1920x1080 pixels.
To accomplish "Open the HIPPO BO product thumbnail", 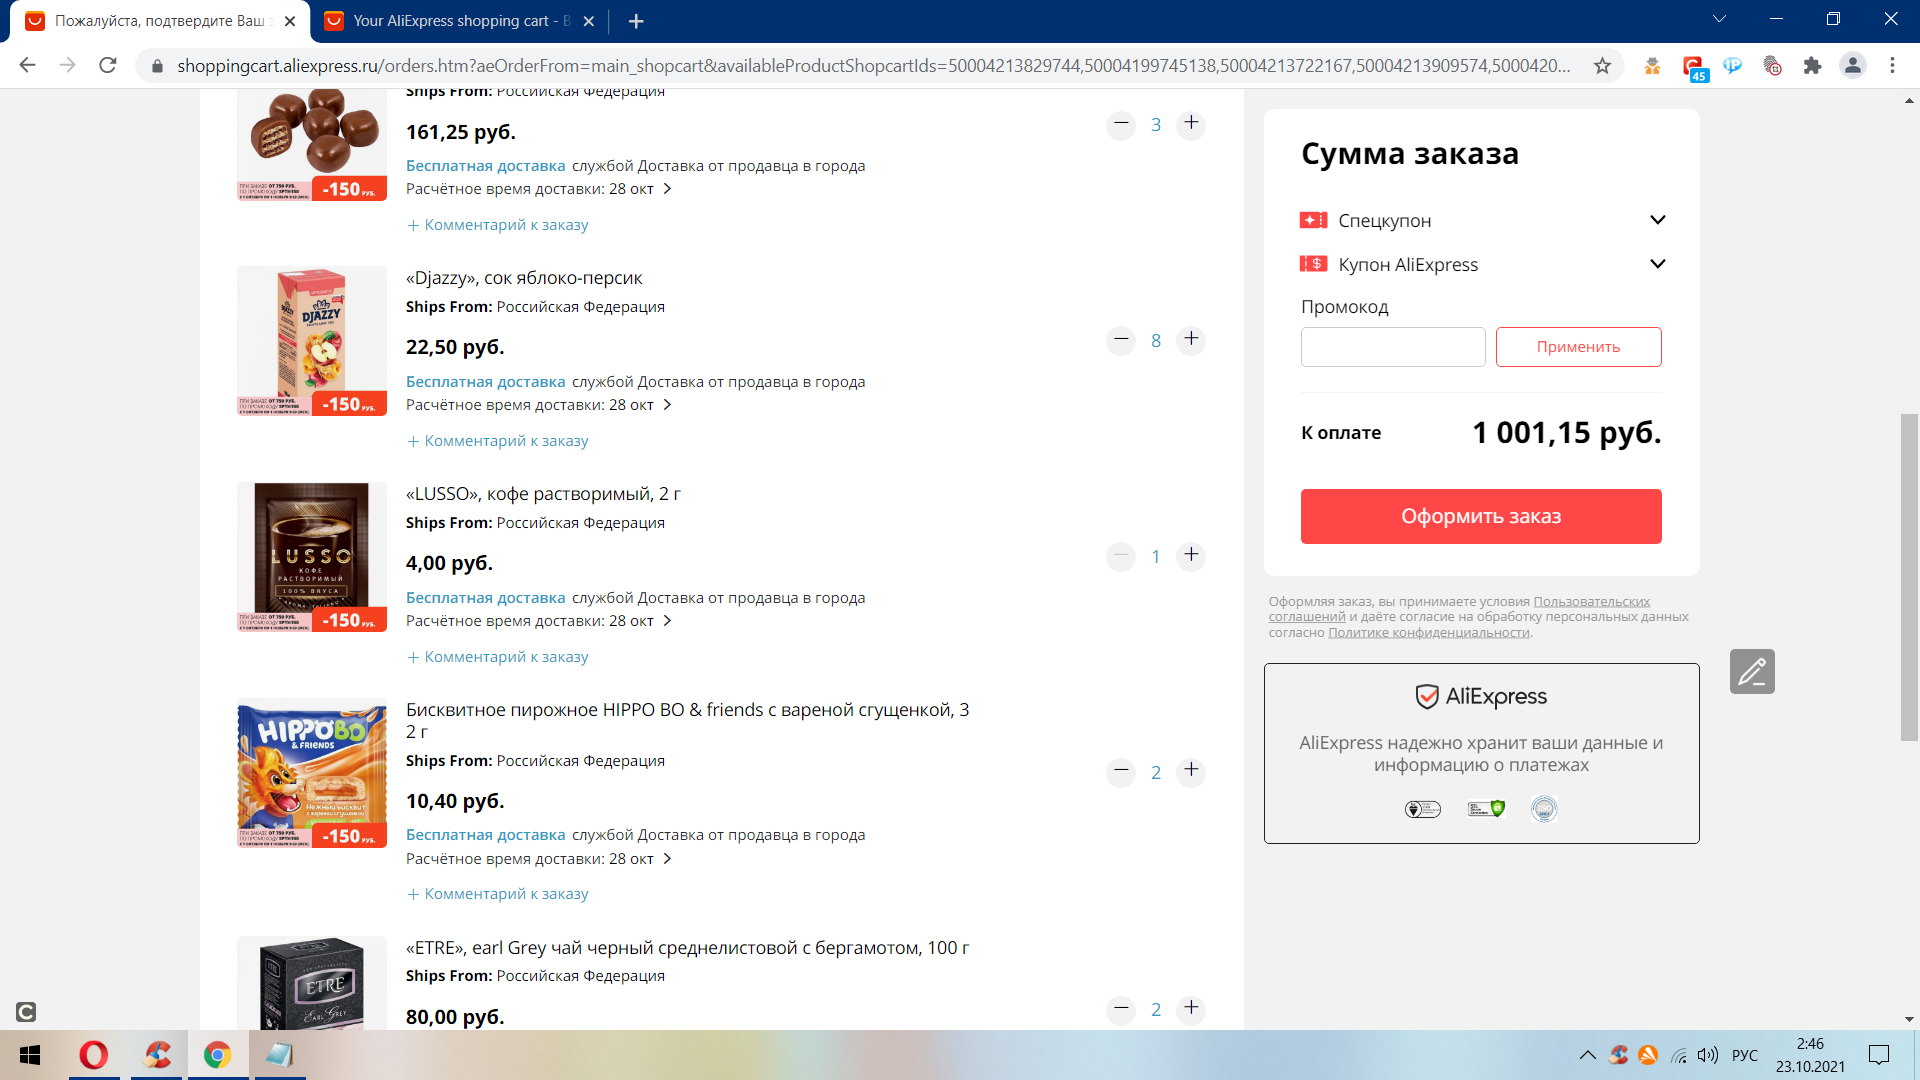I will (312, 773).
